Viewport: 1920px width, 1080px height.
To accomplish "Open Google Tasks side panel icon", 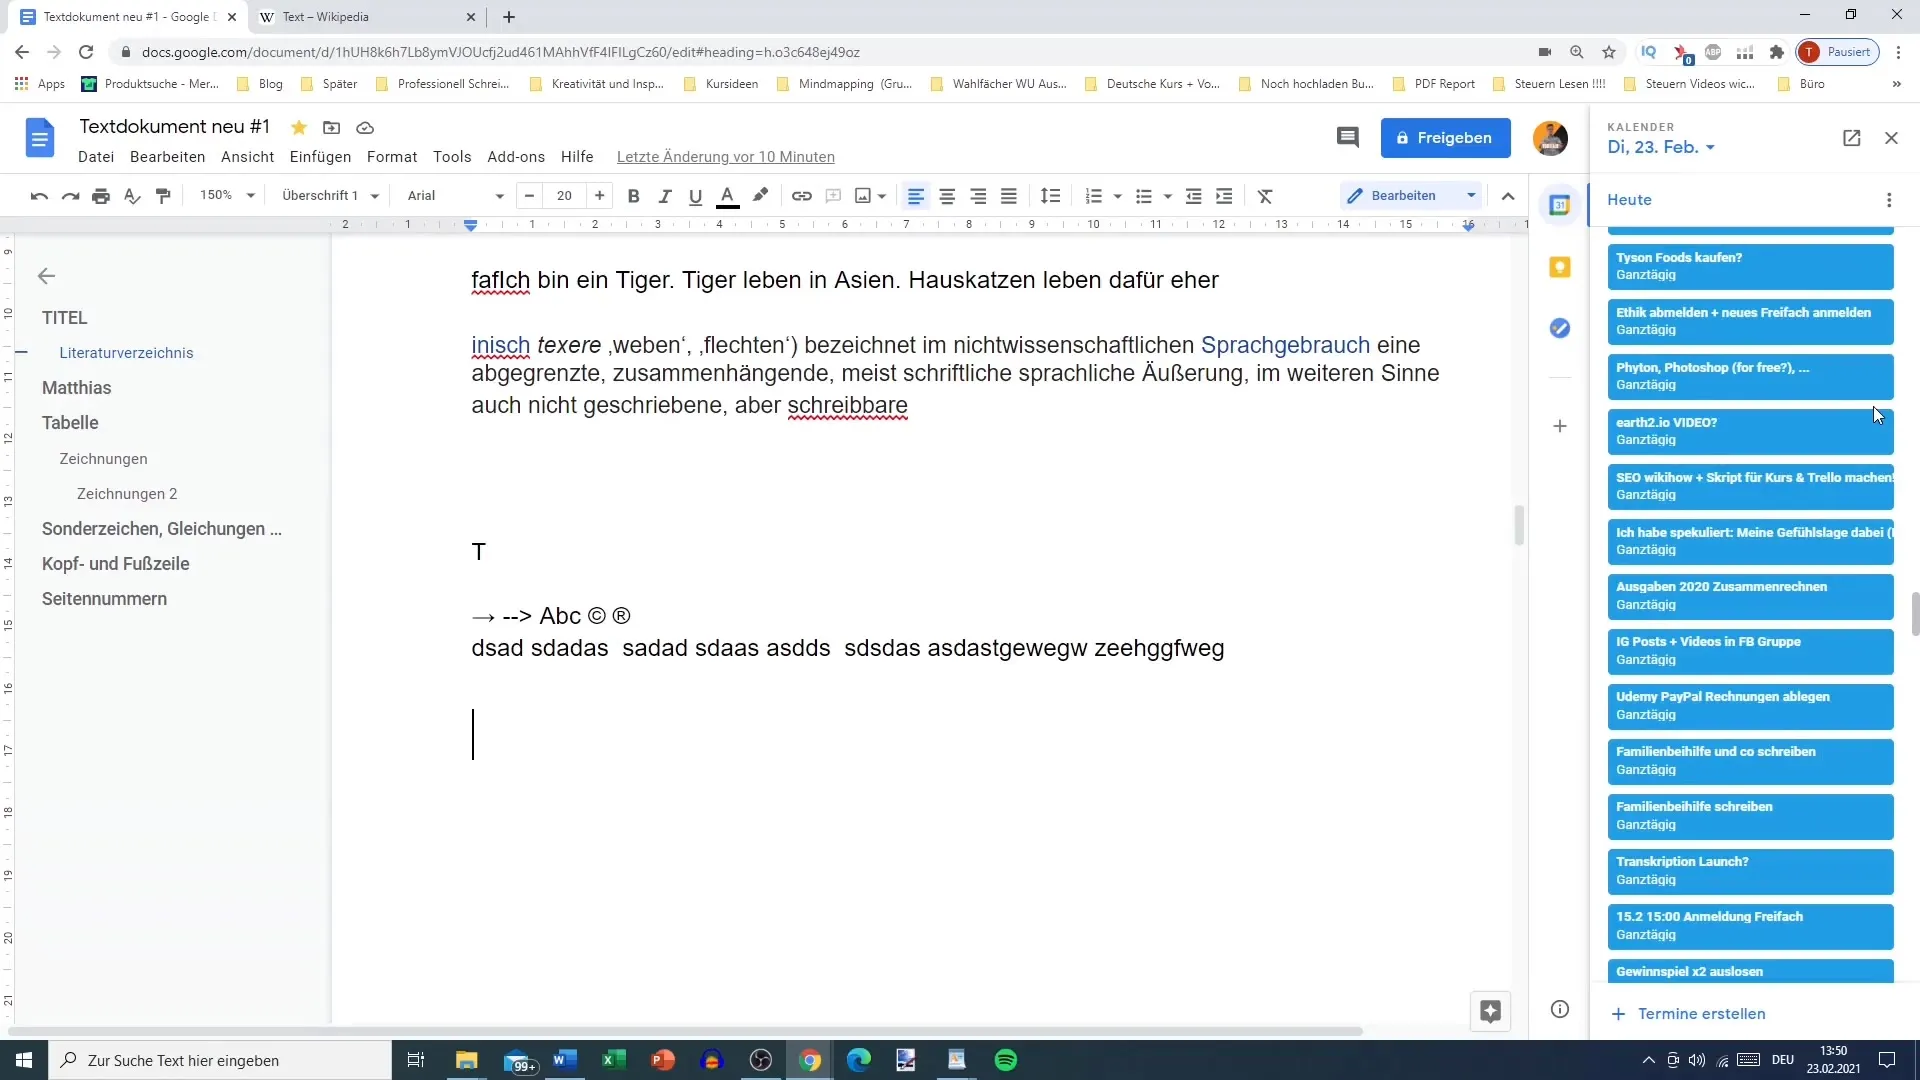I will pos(1560,328).
